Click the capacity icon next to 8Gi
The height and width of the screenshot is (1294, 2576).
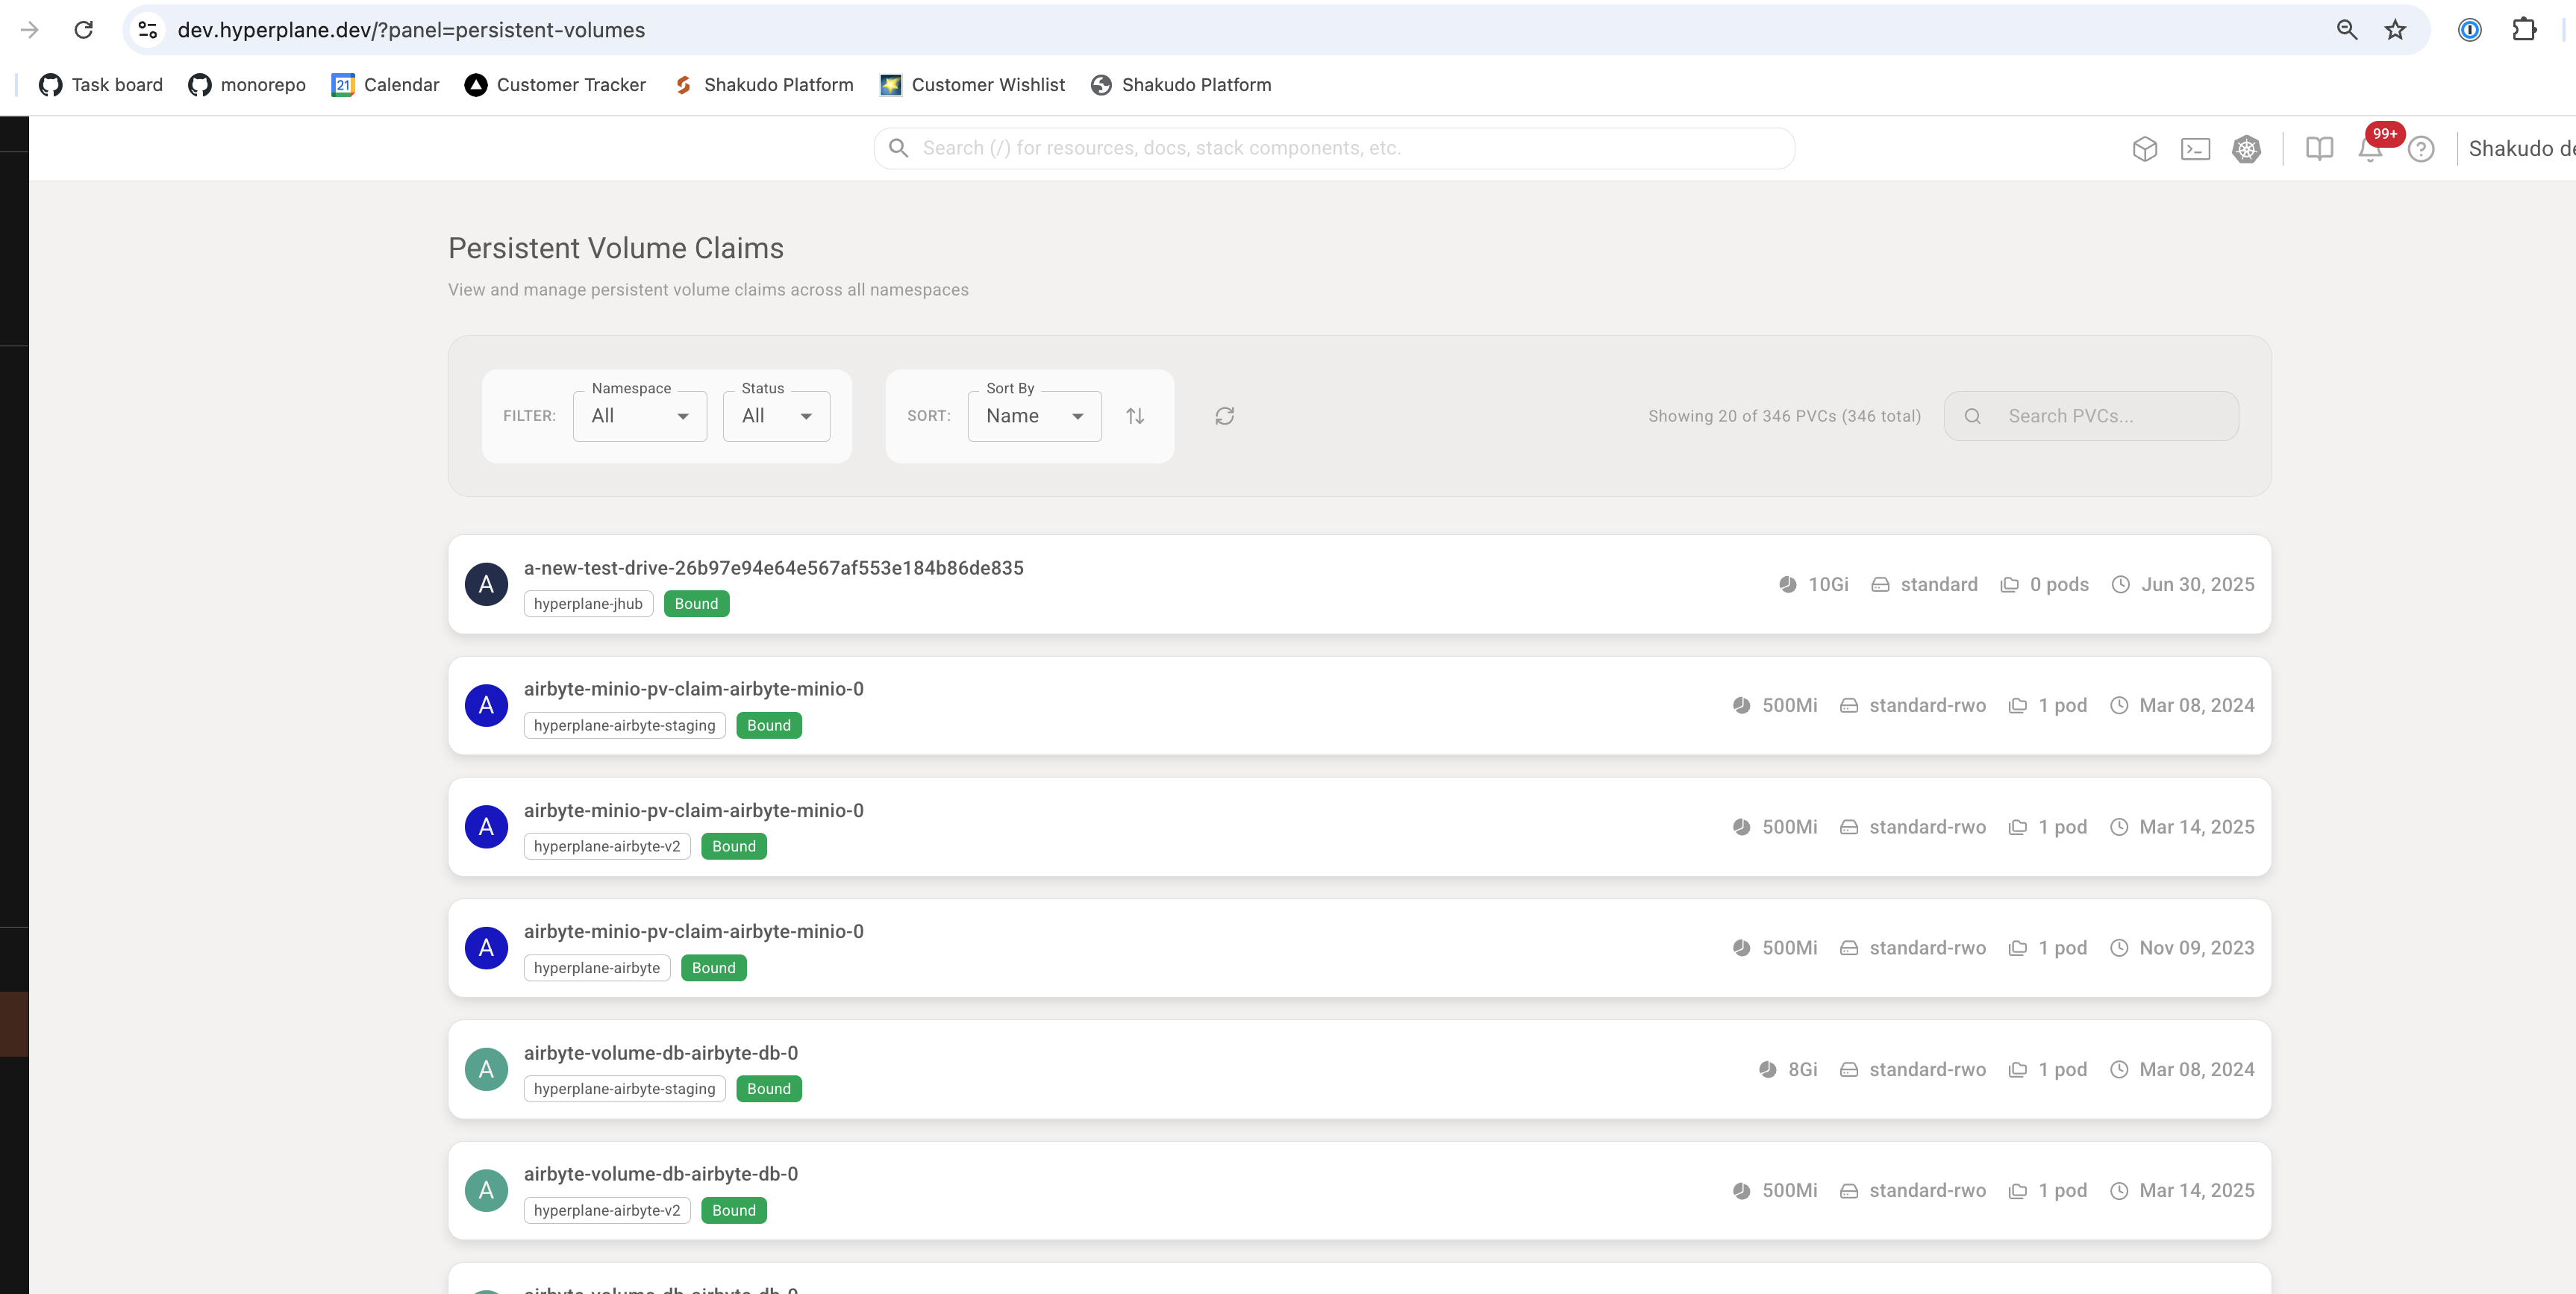pyautogui.click(x=1767, y=1069)
